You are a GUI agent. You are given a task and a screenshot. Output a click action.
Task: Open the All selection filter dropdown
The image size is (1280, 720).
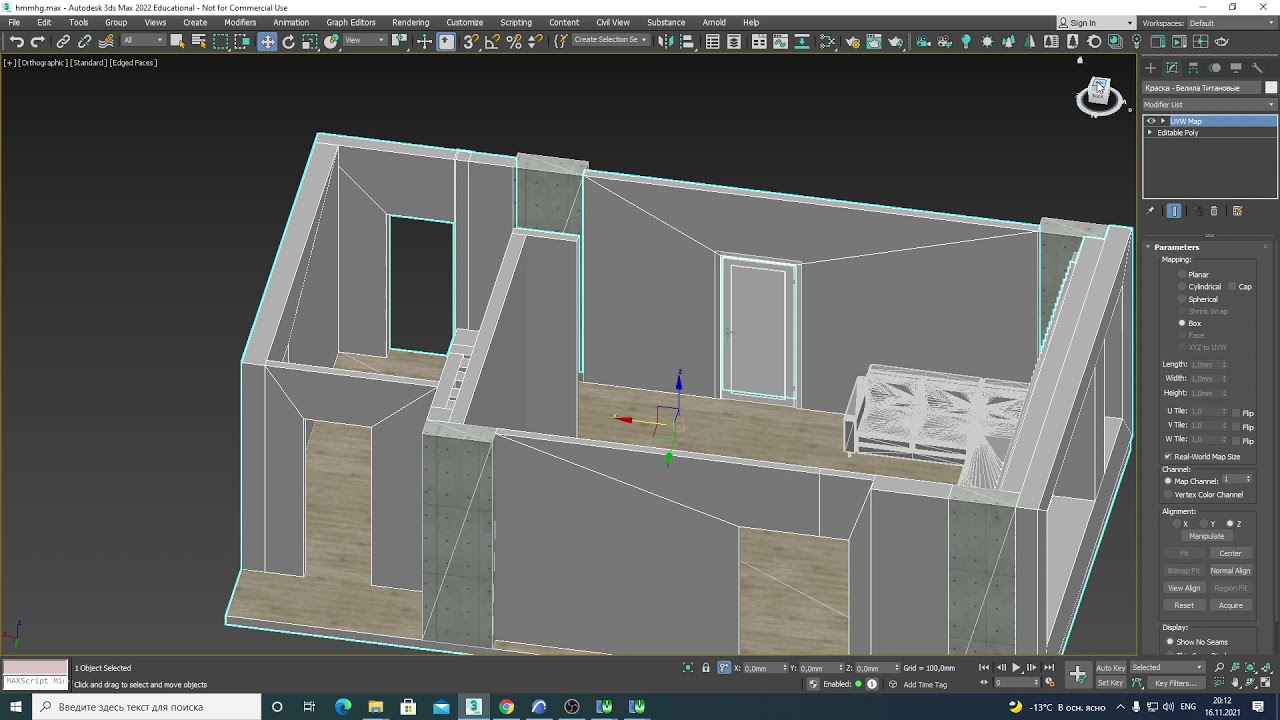pos(142,41)
